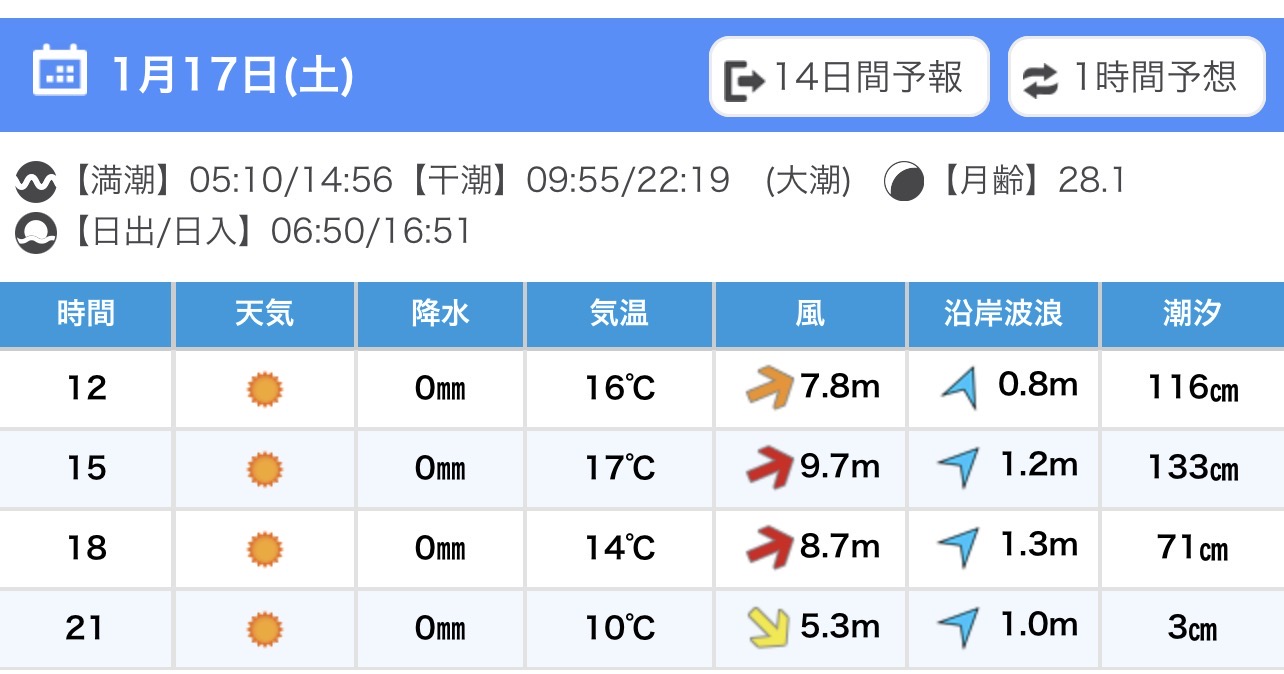This screenshot has width=1284, height=674.
Task: Click the 133cm tide value at 15時
Action: [1192, 468]
